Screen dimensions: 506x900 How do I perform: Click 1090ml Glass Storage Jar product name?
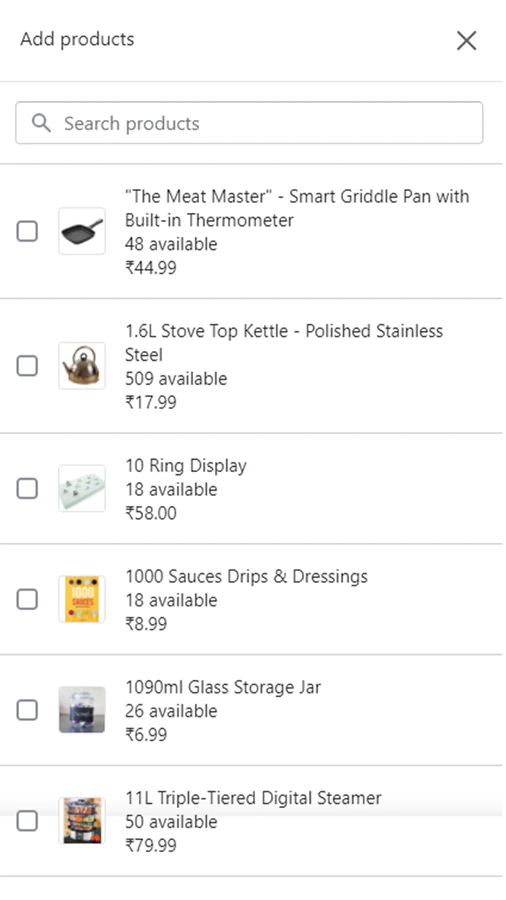223,687
